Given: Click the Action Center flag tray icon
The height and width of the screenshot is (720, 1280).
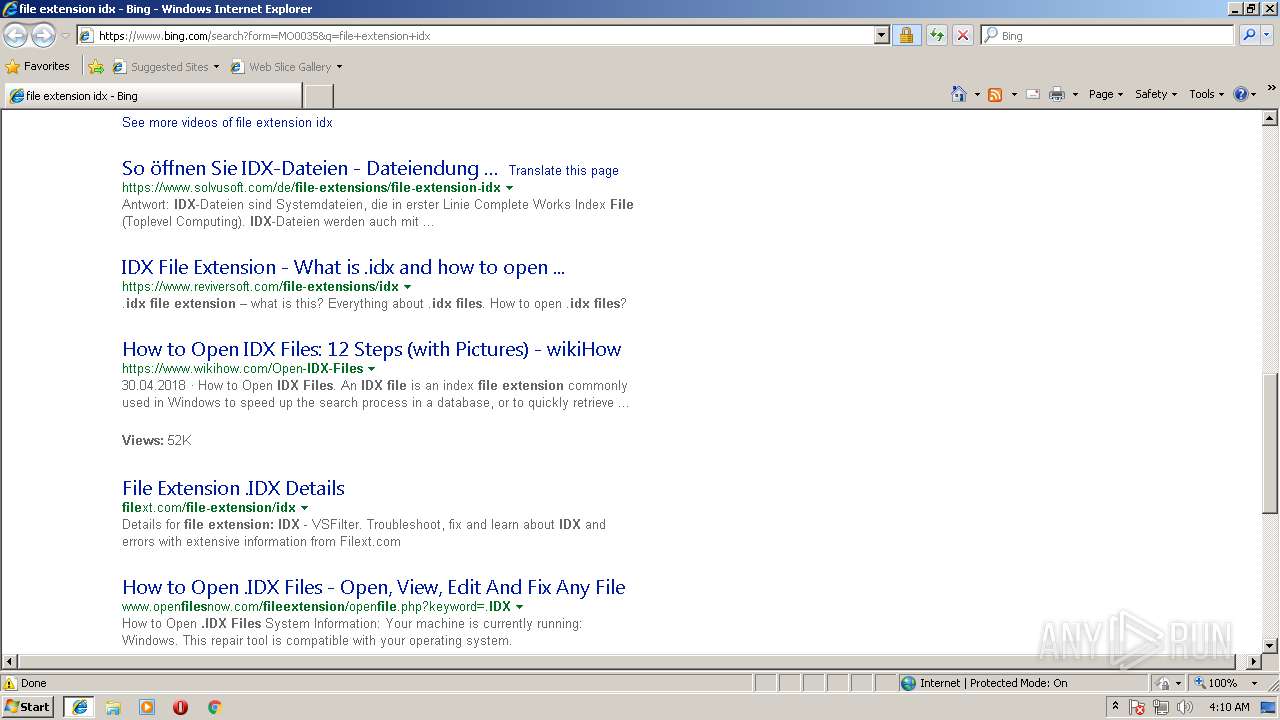Looking at the screenshot, I should [x=1137, y=707].
